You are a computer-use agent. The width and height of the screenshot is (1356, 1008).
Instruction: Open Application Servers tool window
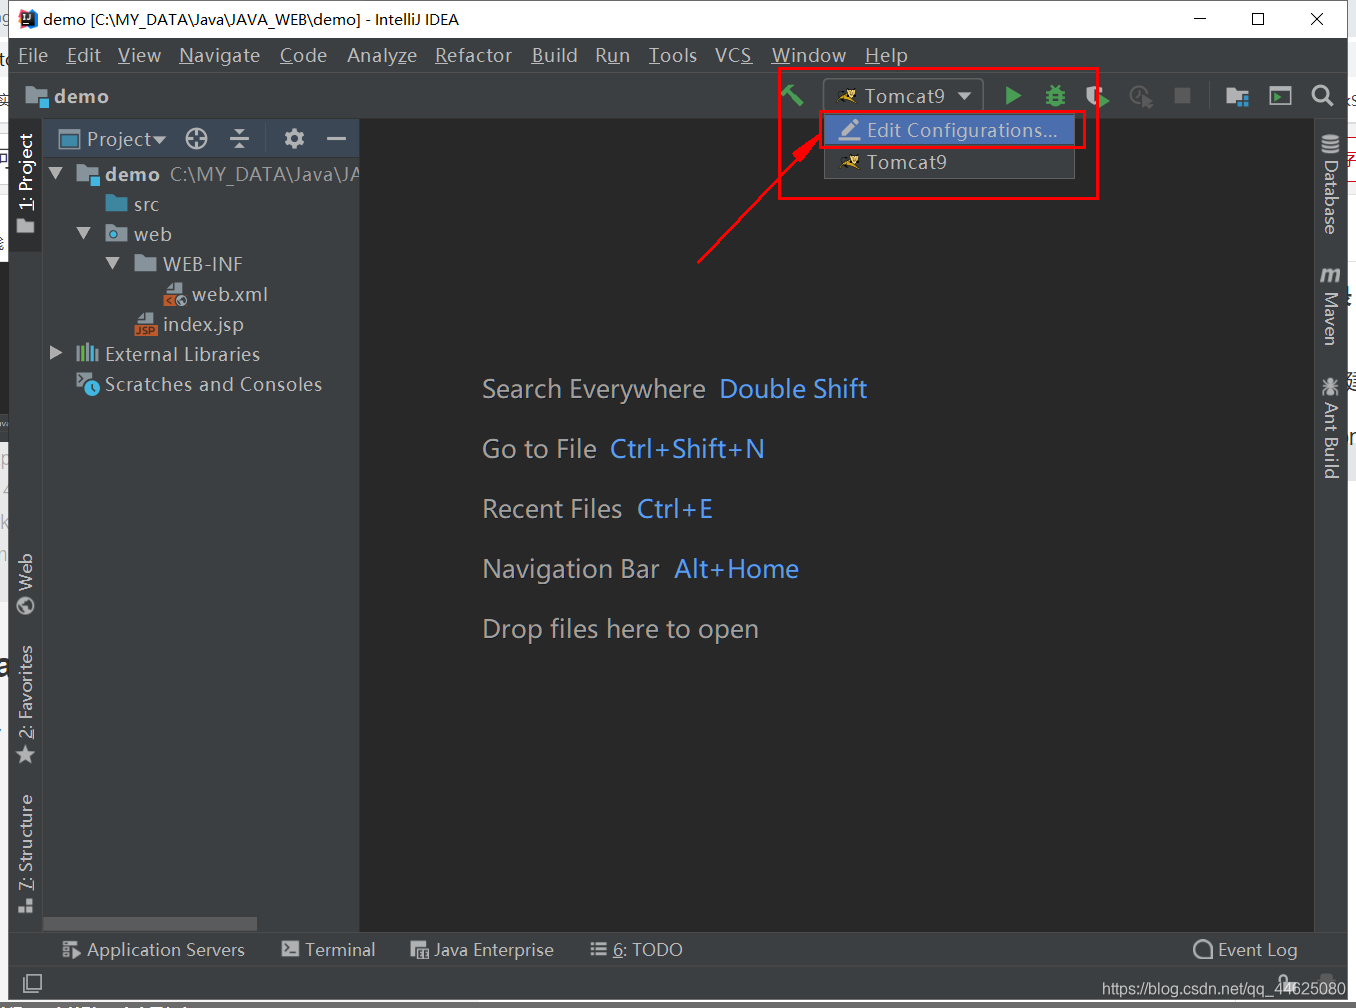[153, 950]
